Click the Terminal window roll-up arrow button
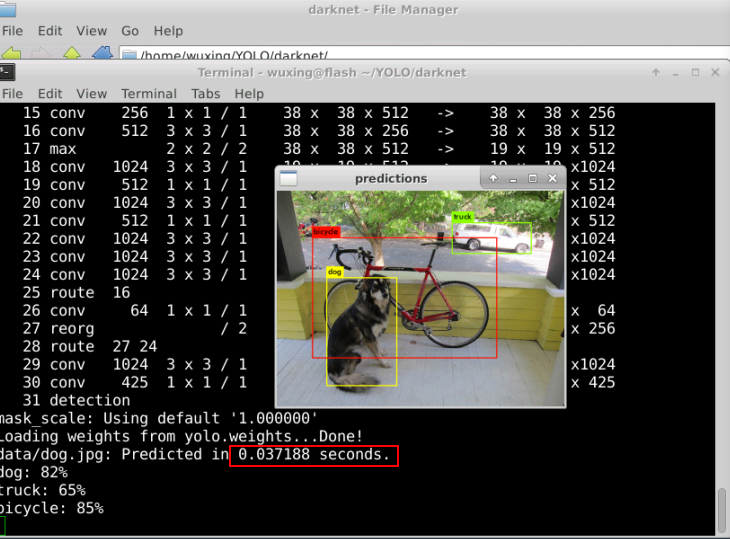The height and width of the screenshot is (539, 730). (x=656, y=72)
